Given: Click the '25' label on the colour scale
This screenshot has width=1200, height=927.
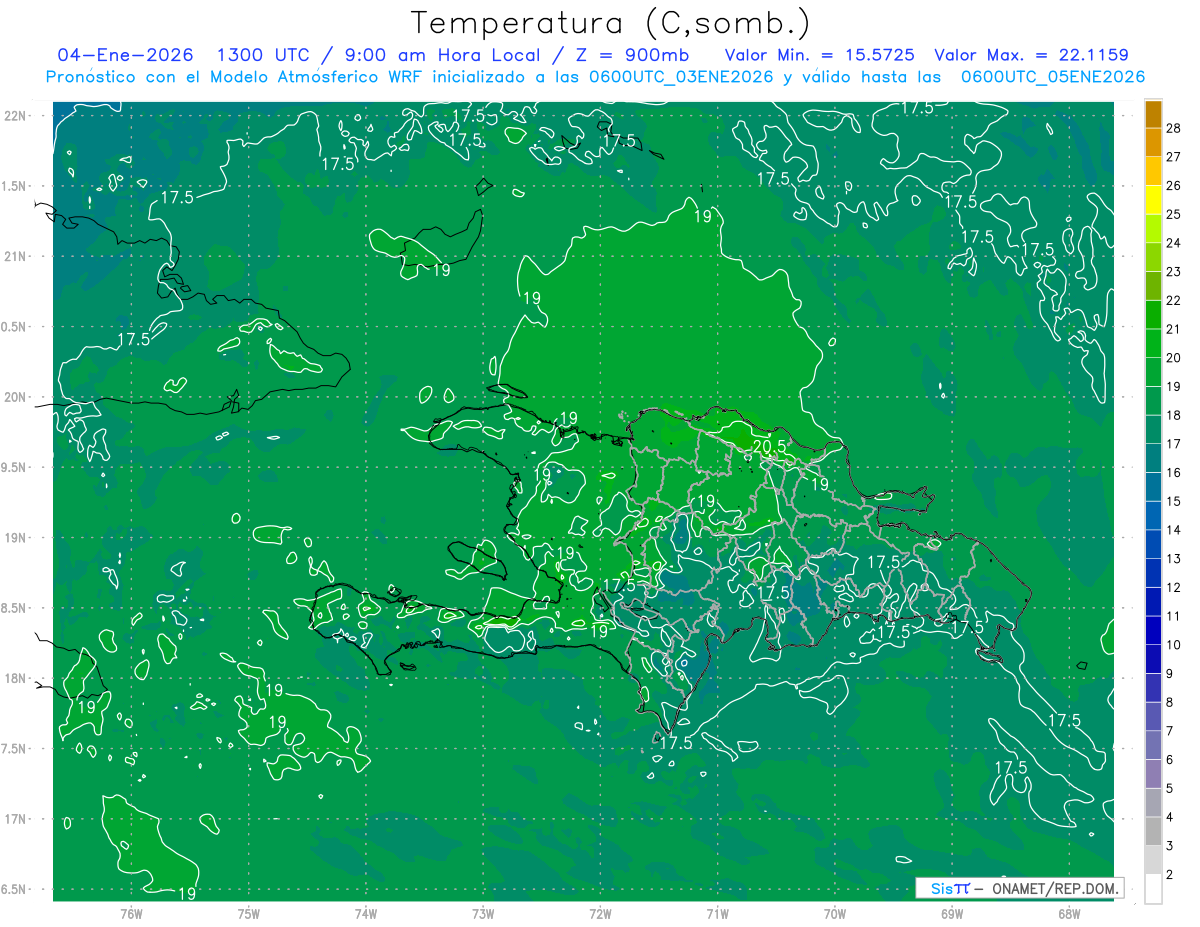Looking at the screenshot, I should [1174, 215].
